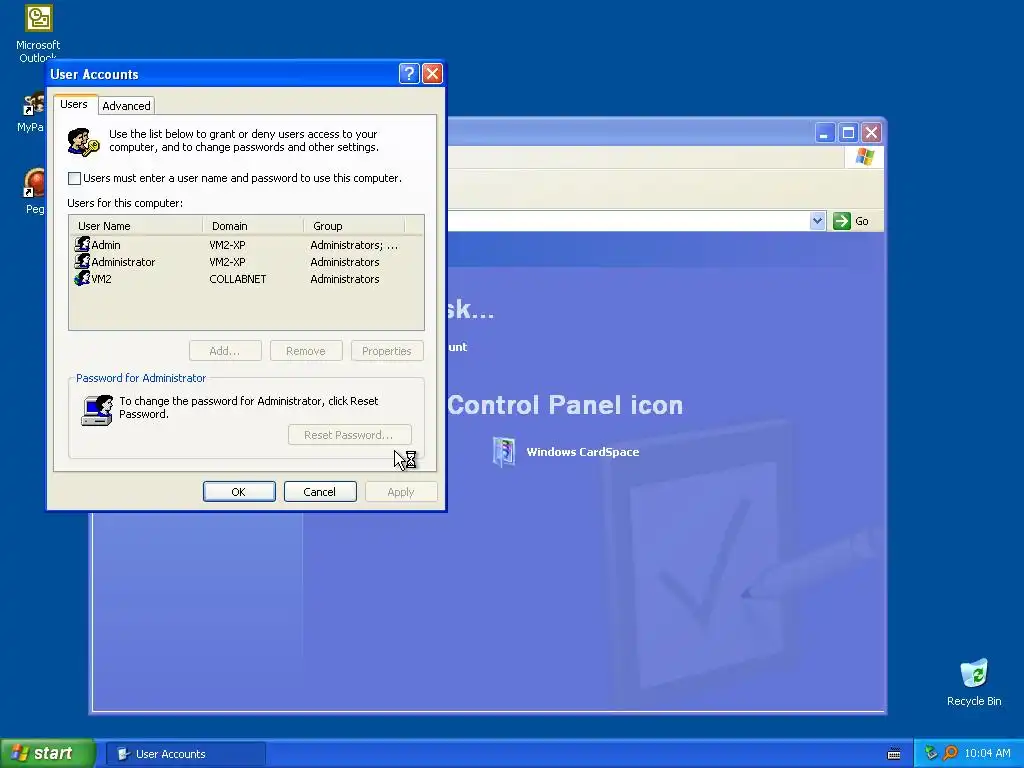The width and height of the screenshot is (1024, 768).
Task: Click the magnifier tray icon
Action: [x=950, y=753]
